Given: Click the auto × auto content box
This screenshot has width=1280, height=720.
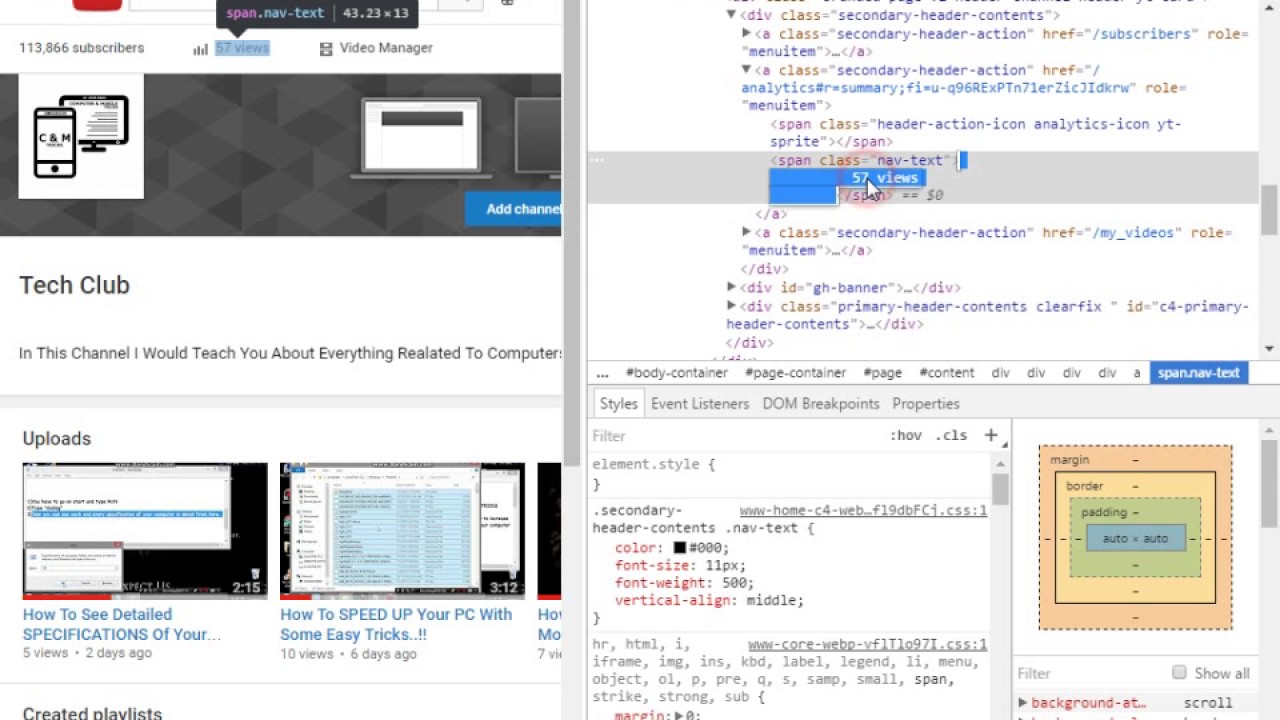Looking at the screenshot, I should tap(1135, 539).
